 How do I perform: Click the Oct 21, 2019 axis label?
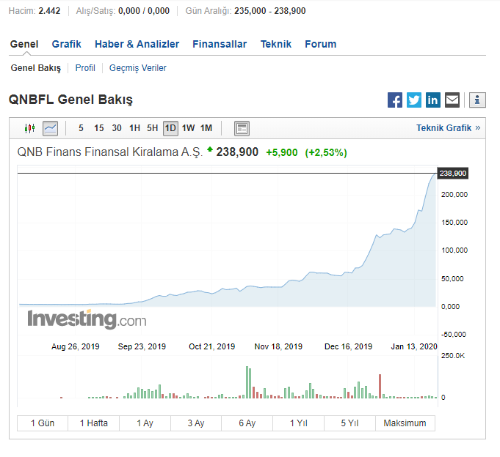(x=212, y=347)
